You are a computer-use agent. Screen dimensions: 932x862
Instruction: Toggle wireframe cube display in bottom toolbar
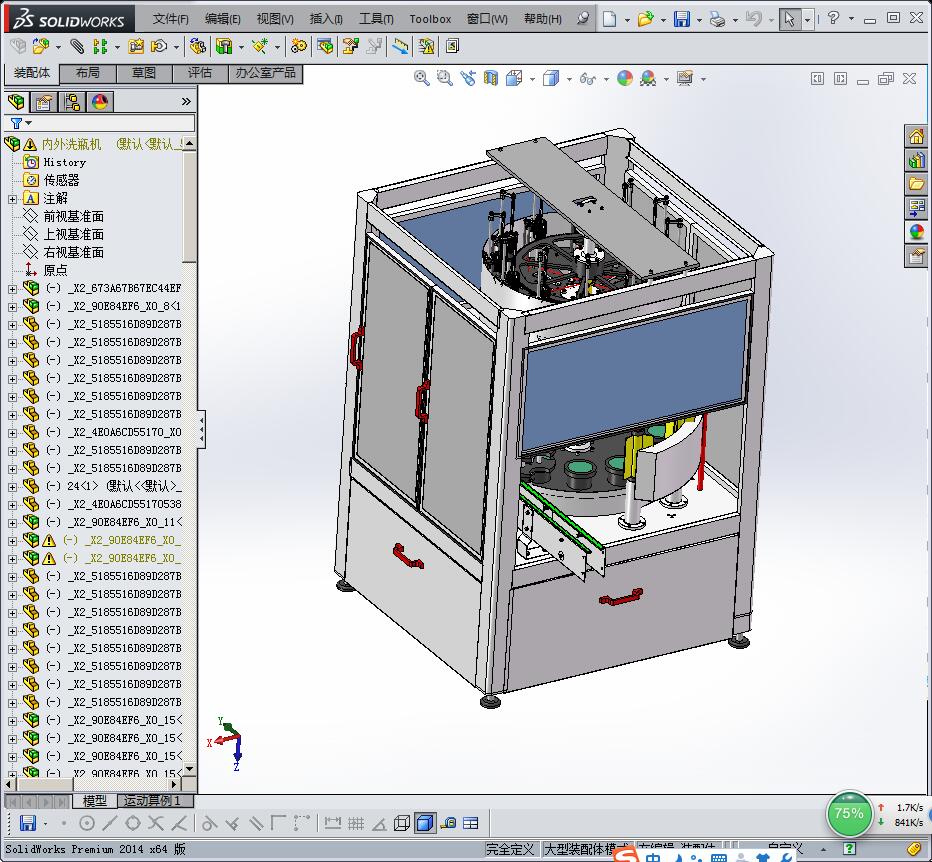point(402,823)
